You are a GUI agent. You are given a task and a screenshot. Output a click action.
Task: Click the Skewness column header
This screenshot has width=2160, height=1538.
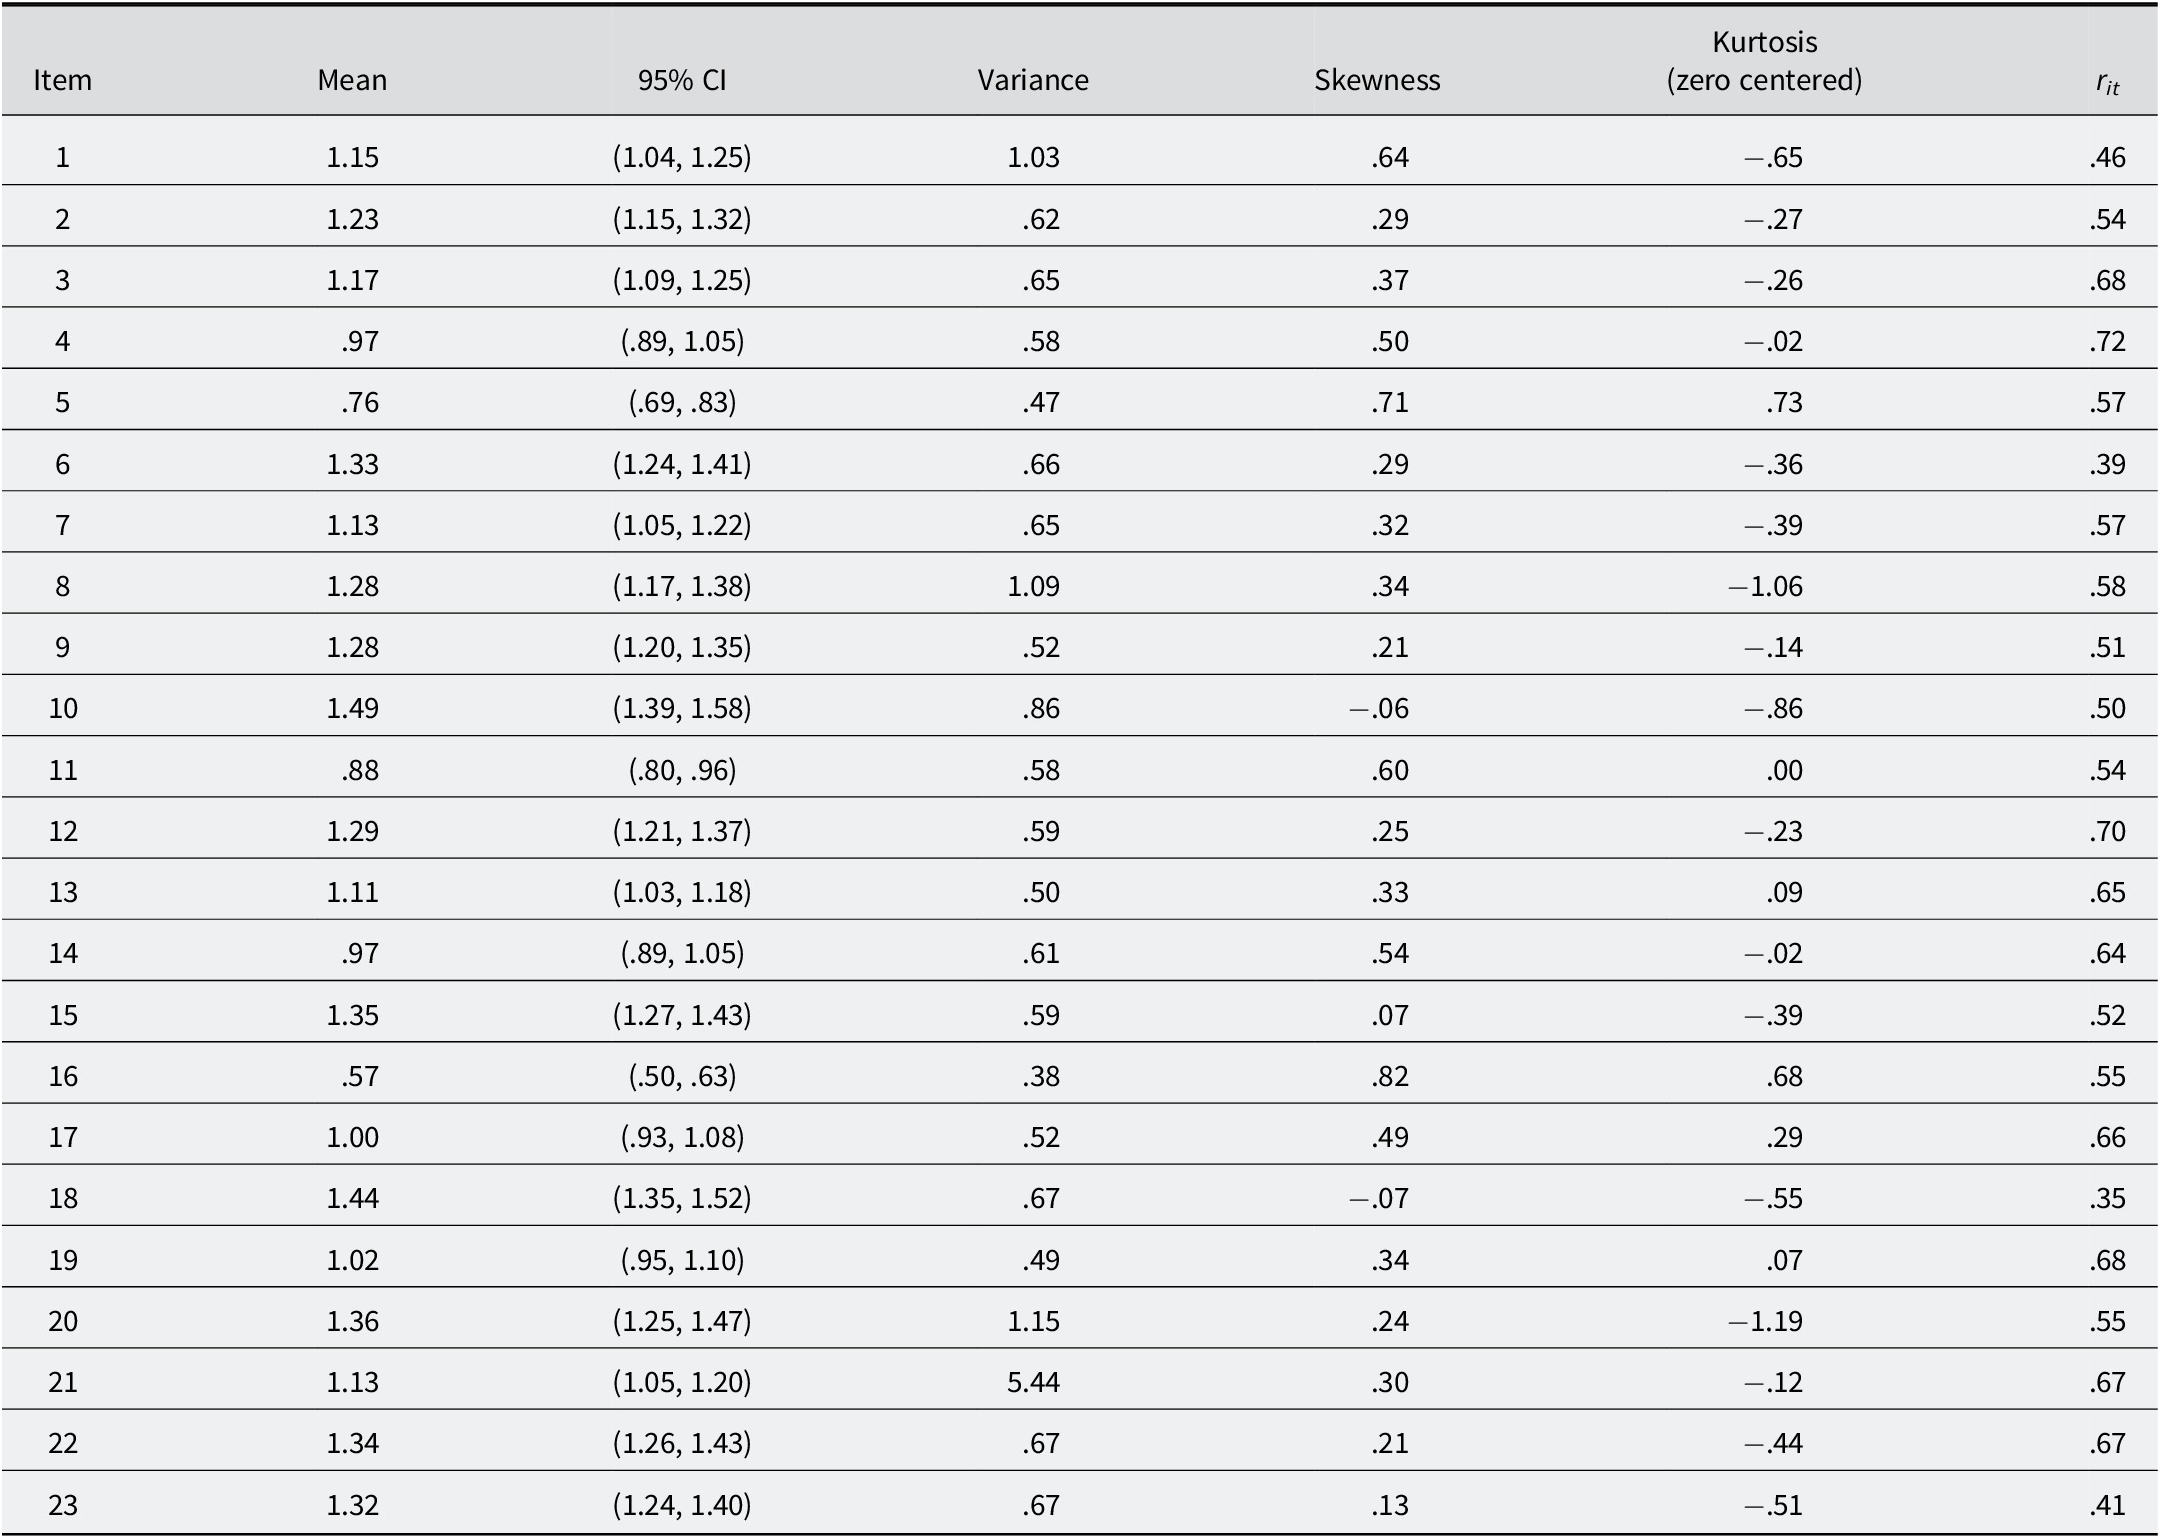[x=1377, y=80]
